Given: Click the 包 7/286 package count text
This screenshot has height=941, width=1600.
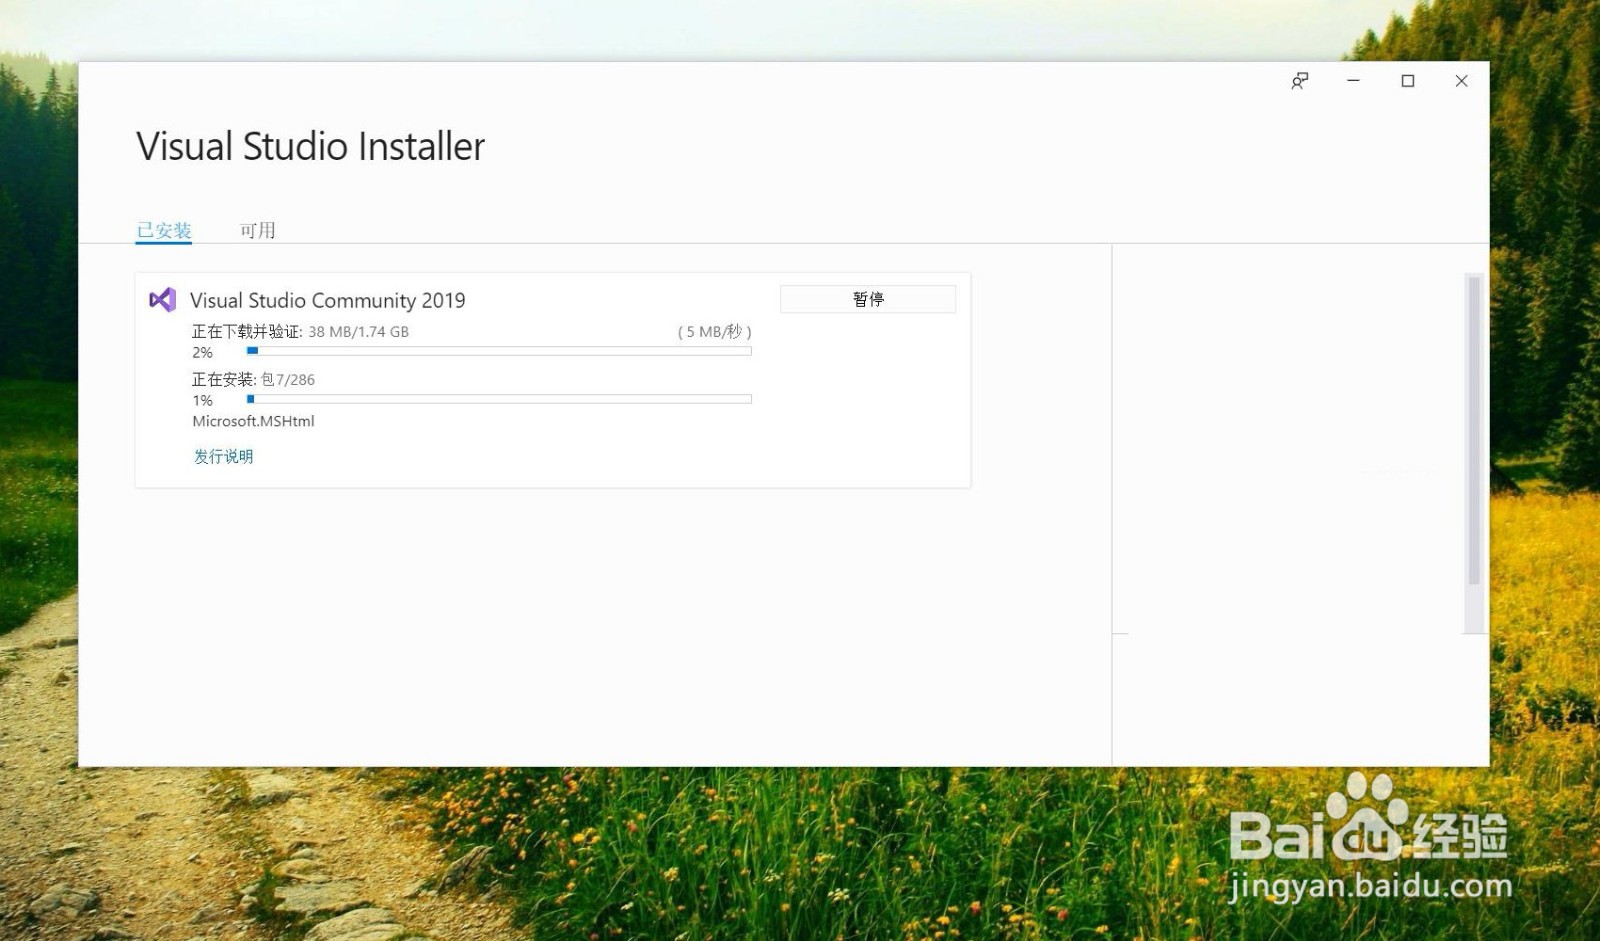Looking at the screenshot, I should (288, 380).
